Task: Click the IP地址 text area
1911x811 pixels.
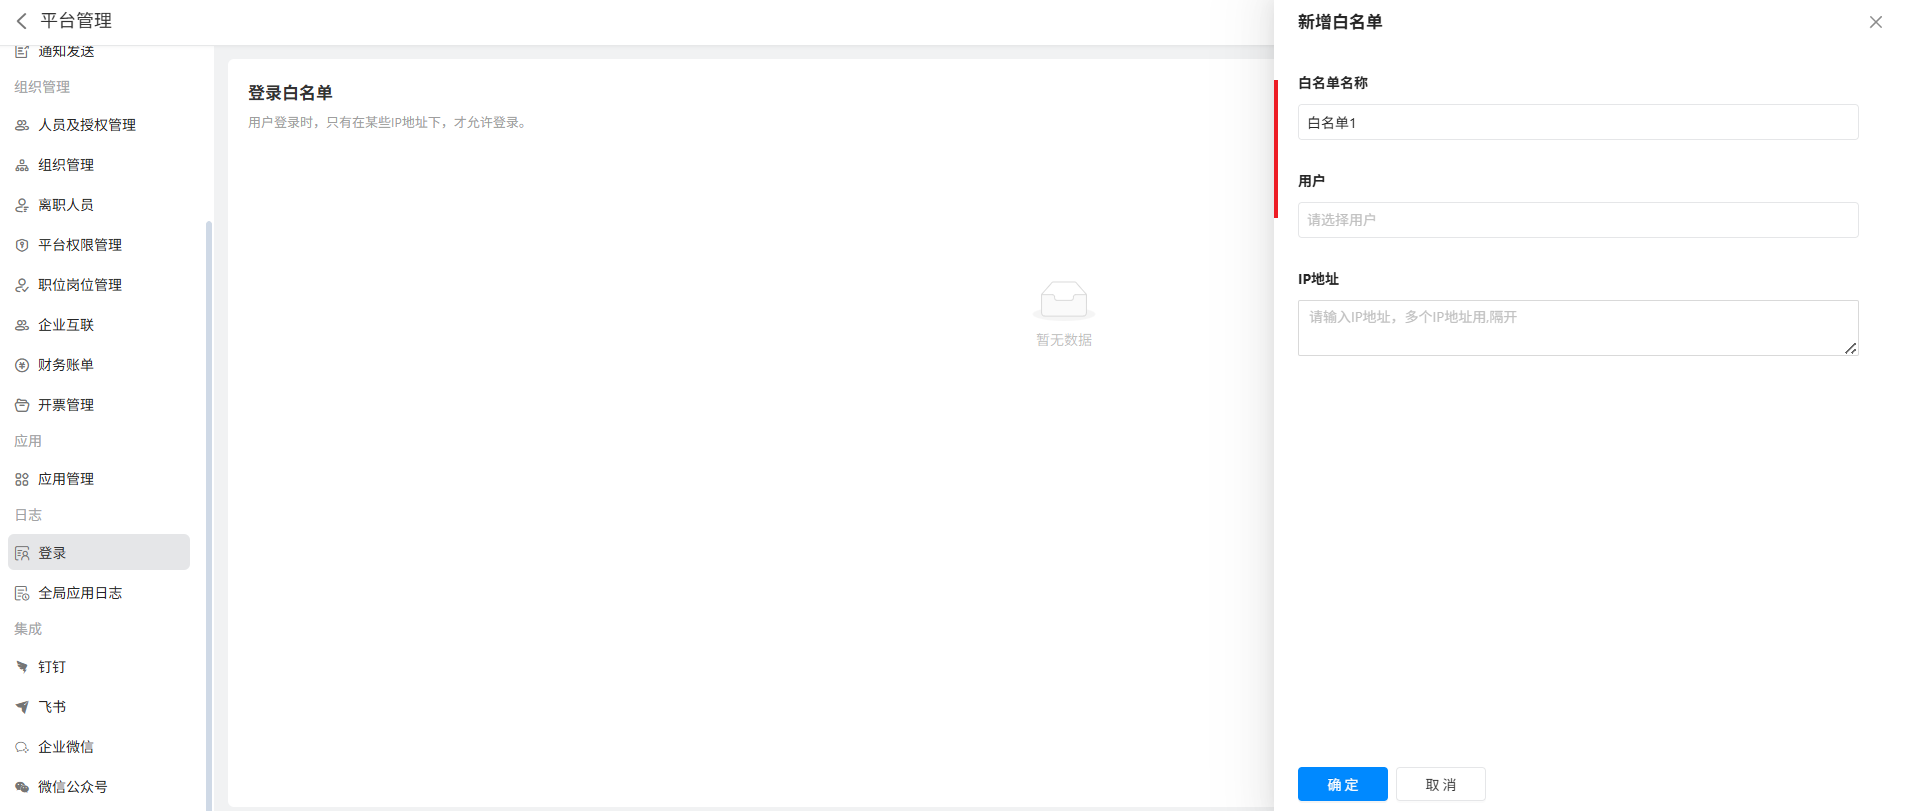Action: (x=1577, y=328)
